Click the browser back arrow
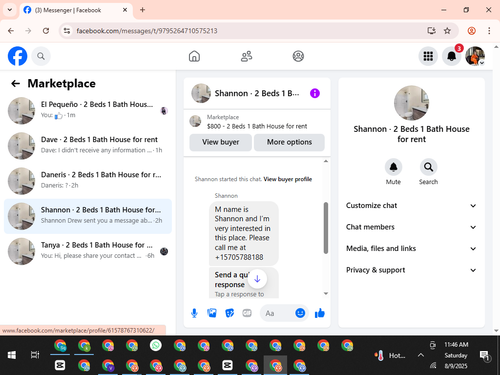The height and width of the screenshot is (375, 500). [11, 31]
